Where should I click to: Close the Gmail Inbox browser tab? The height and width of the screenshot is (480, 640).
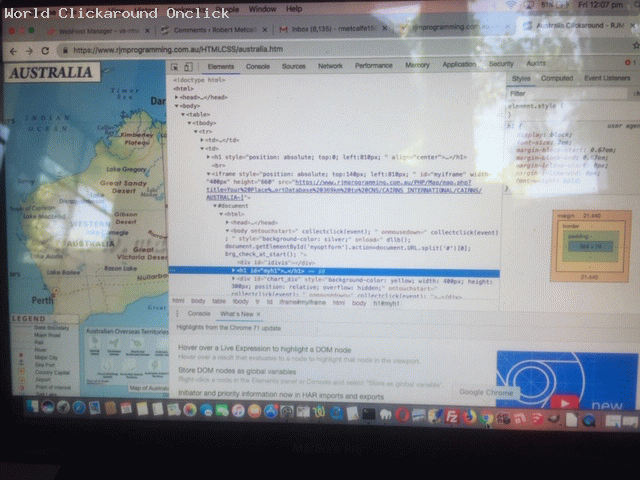tap(384, 28)
